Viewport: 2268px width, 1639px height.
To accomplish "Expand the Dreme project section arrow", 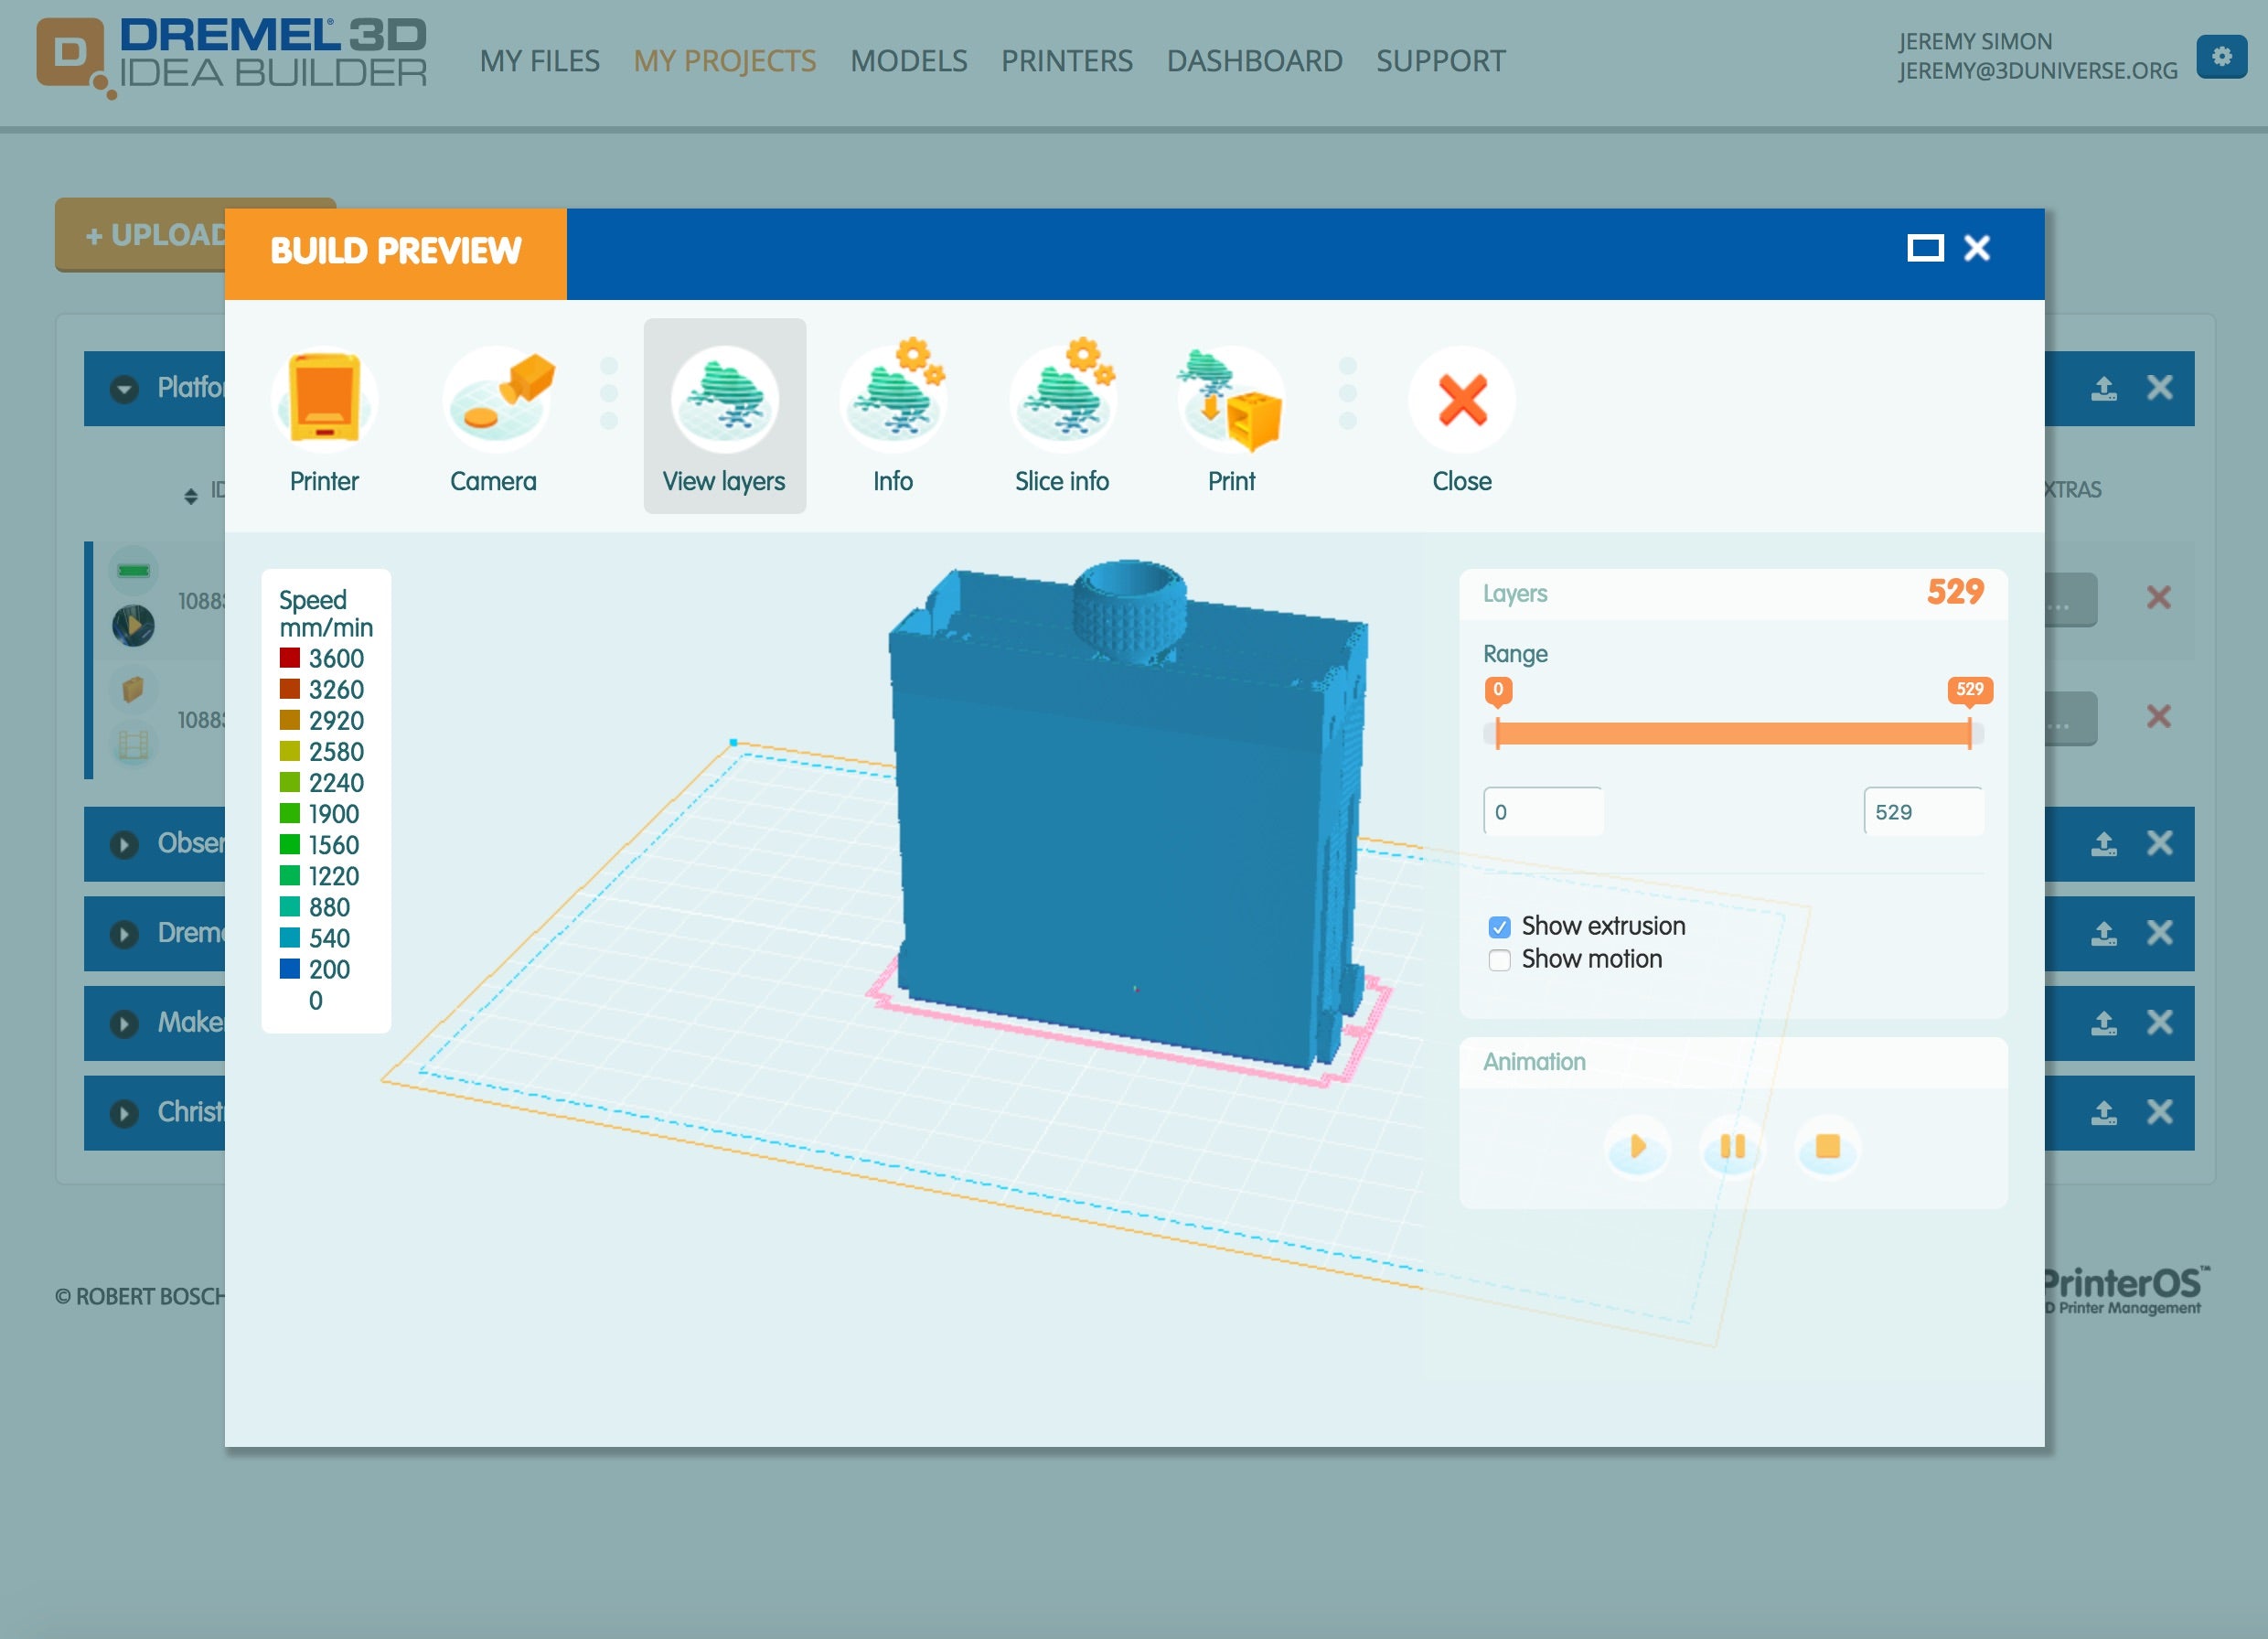I will [124, 934].
